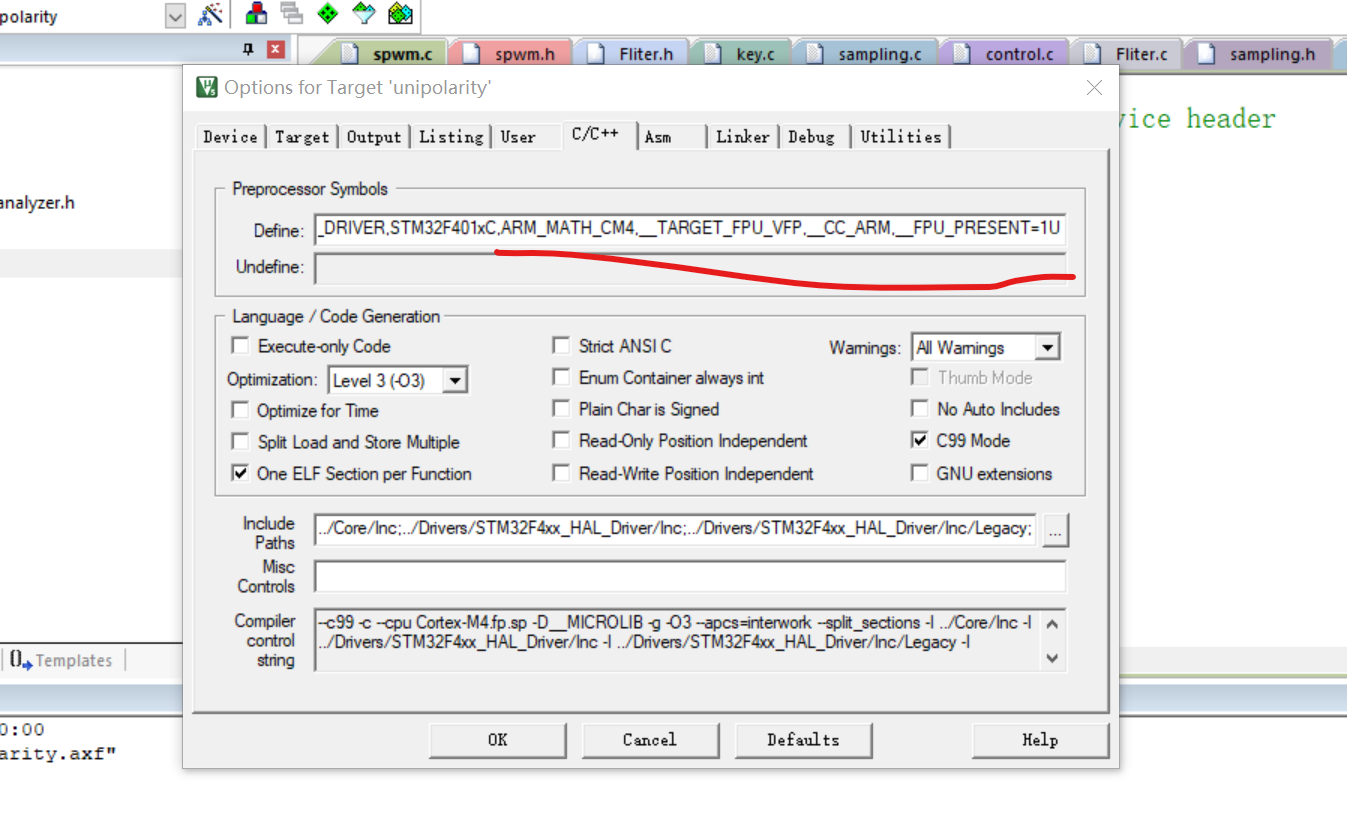Open the Optimization level dropdown
This screenshot has height=817, width=1347.
point(455,379)
